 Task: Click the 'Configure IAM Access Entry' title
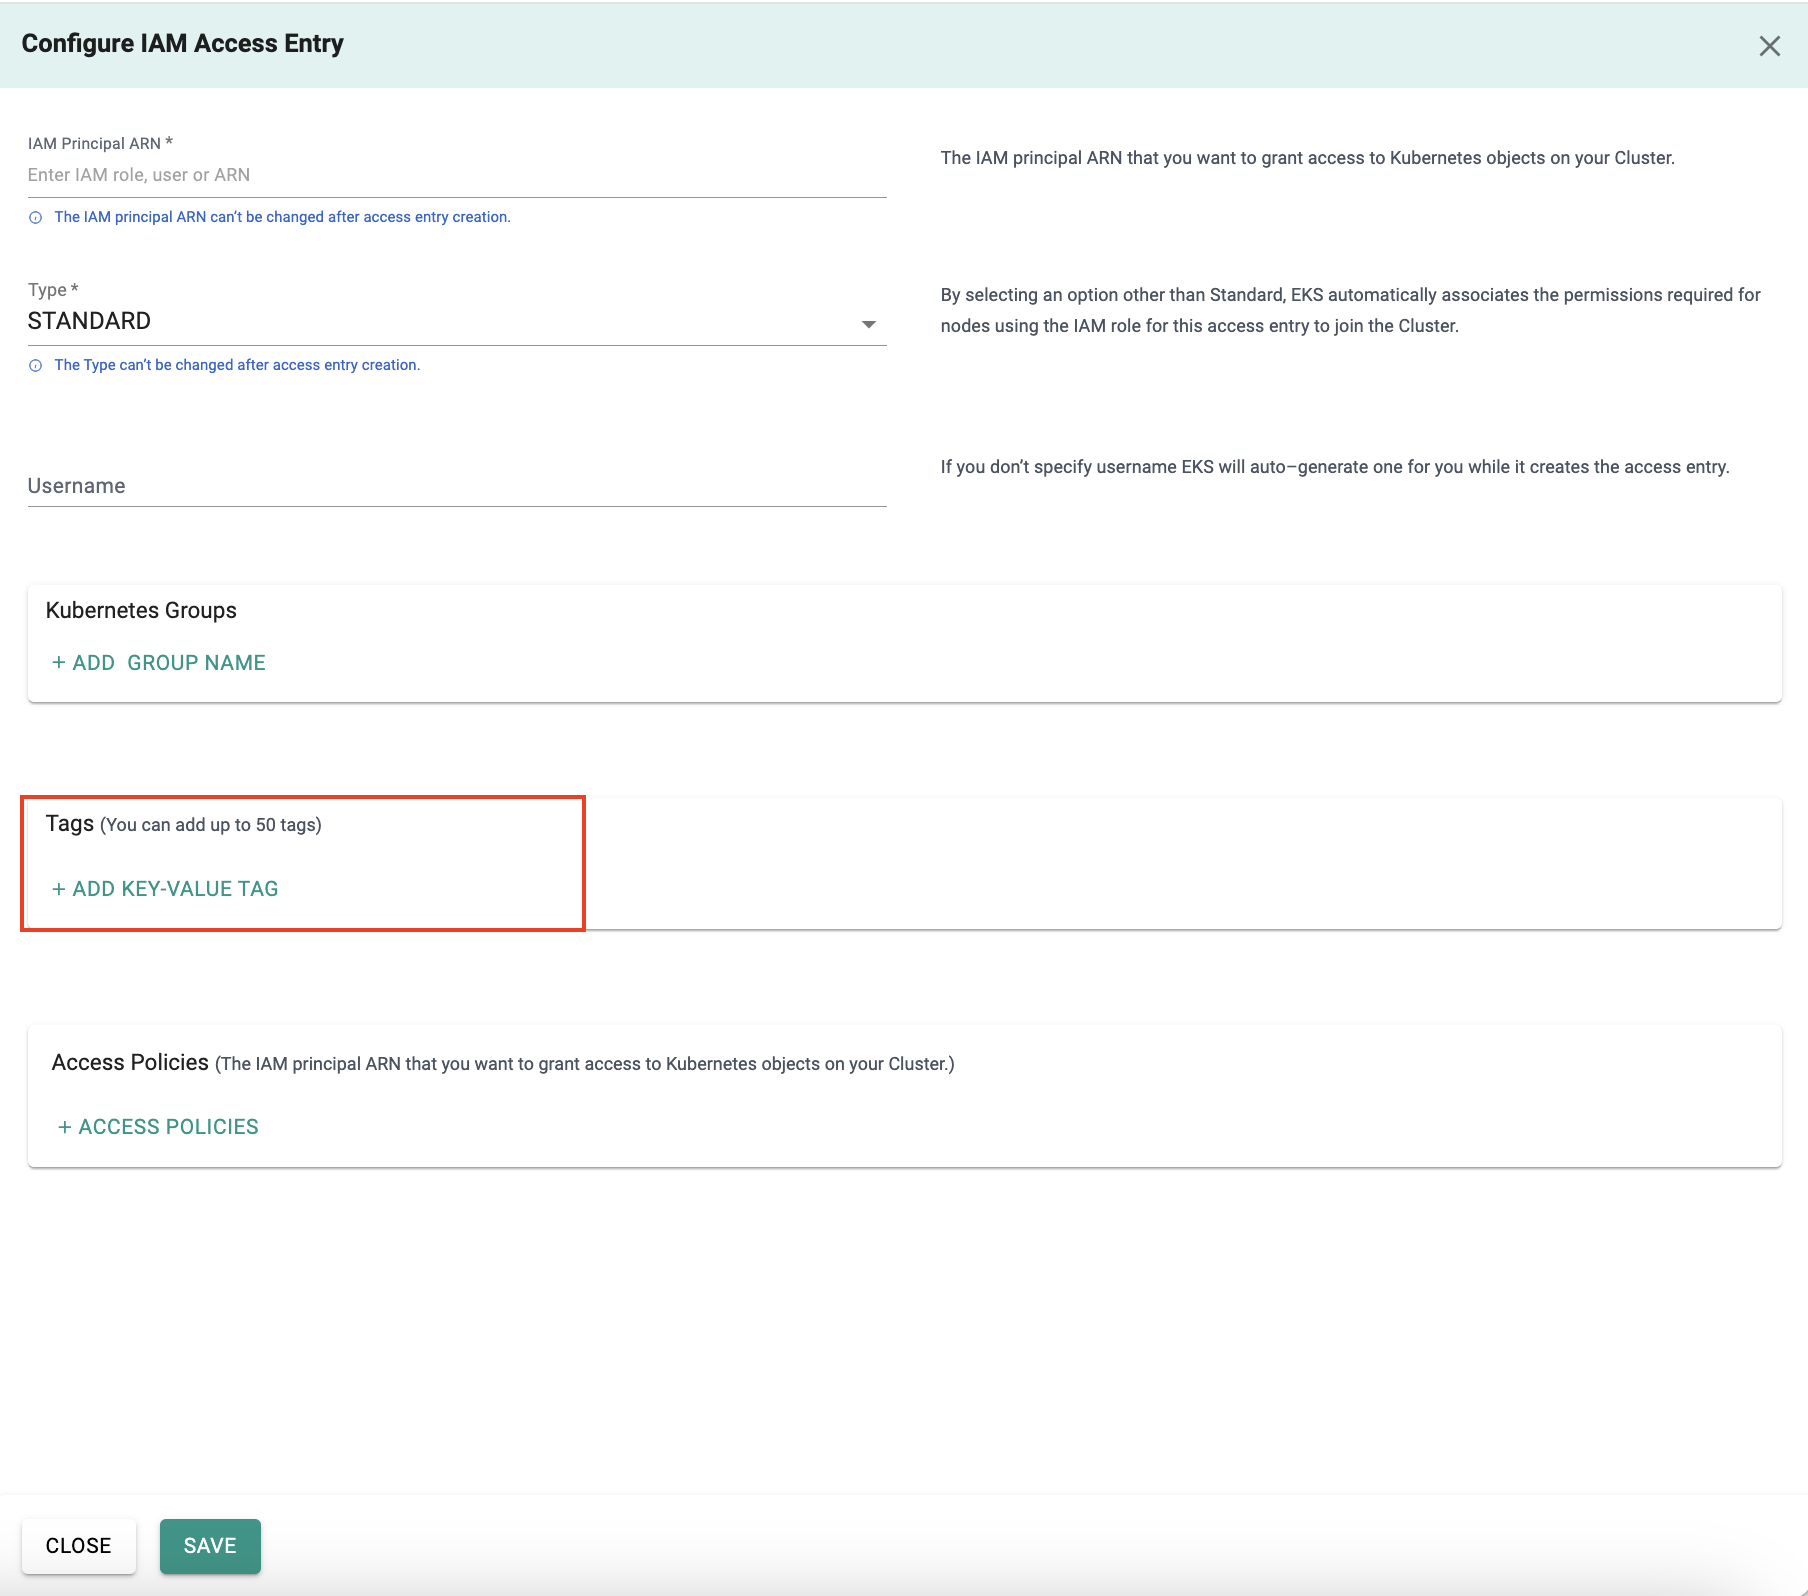(183, 44)
